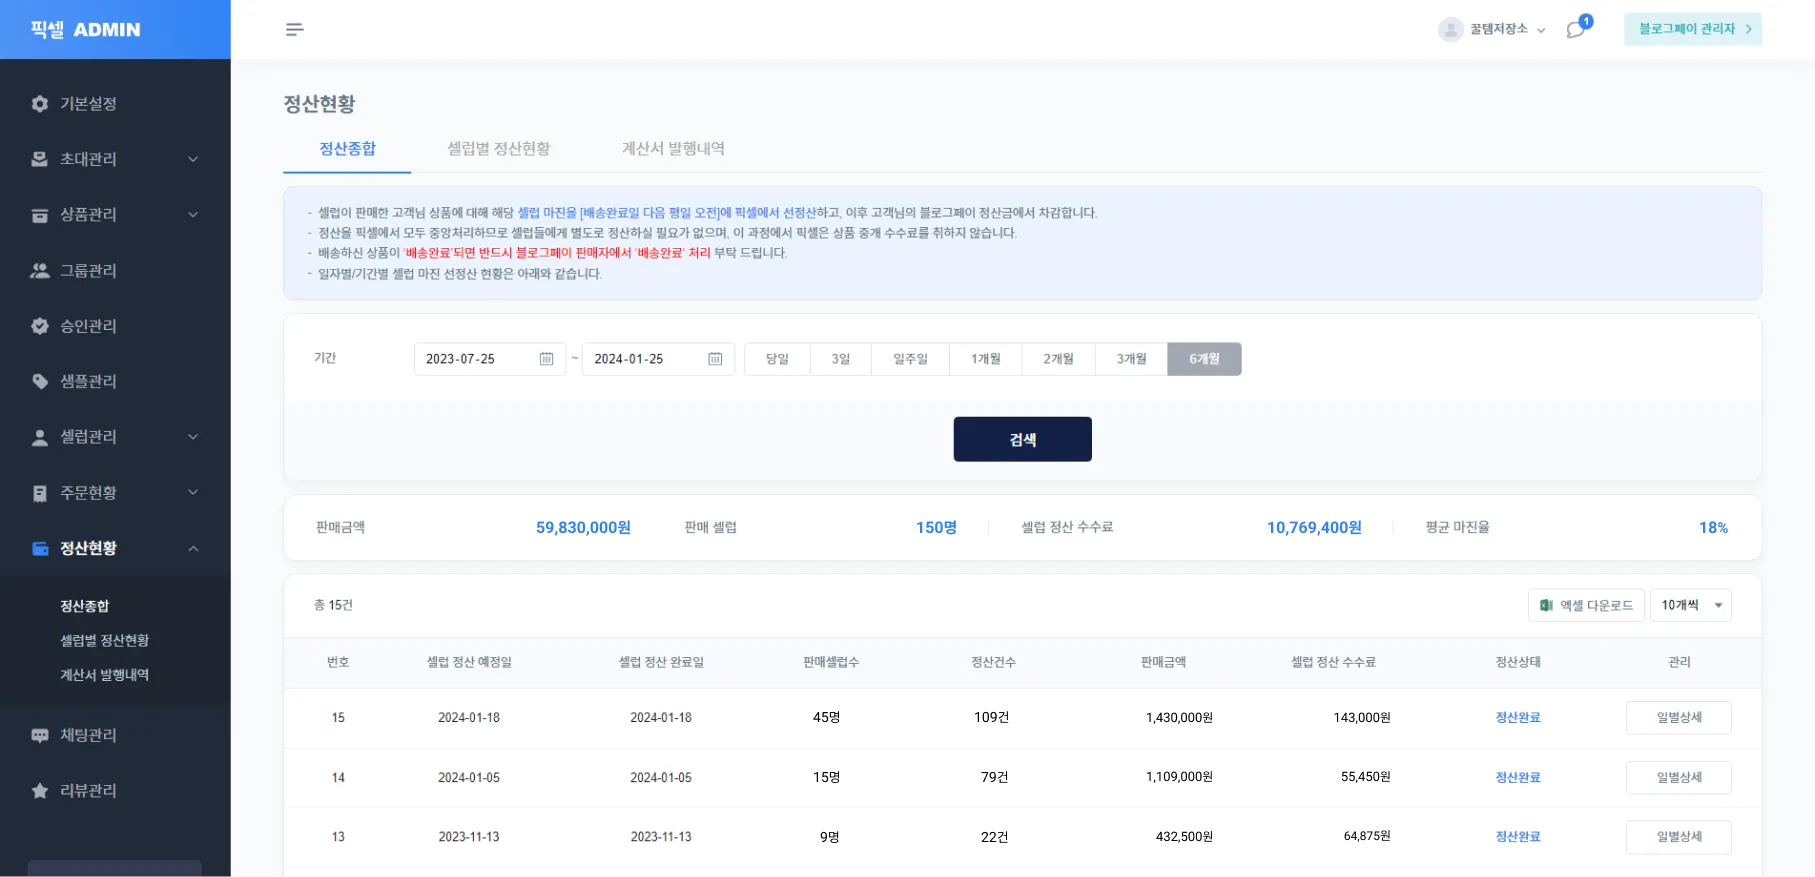Open 일별상세 for row 15
This screenshot has height=877, width=1815.
pyautogui.click(x=1679, y=718)
